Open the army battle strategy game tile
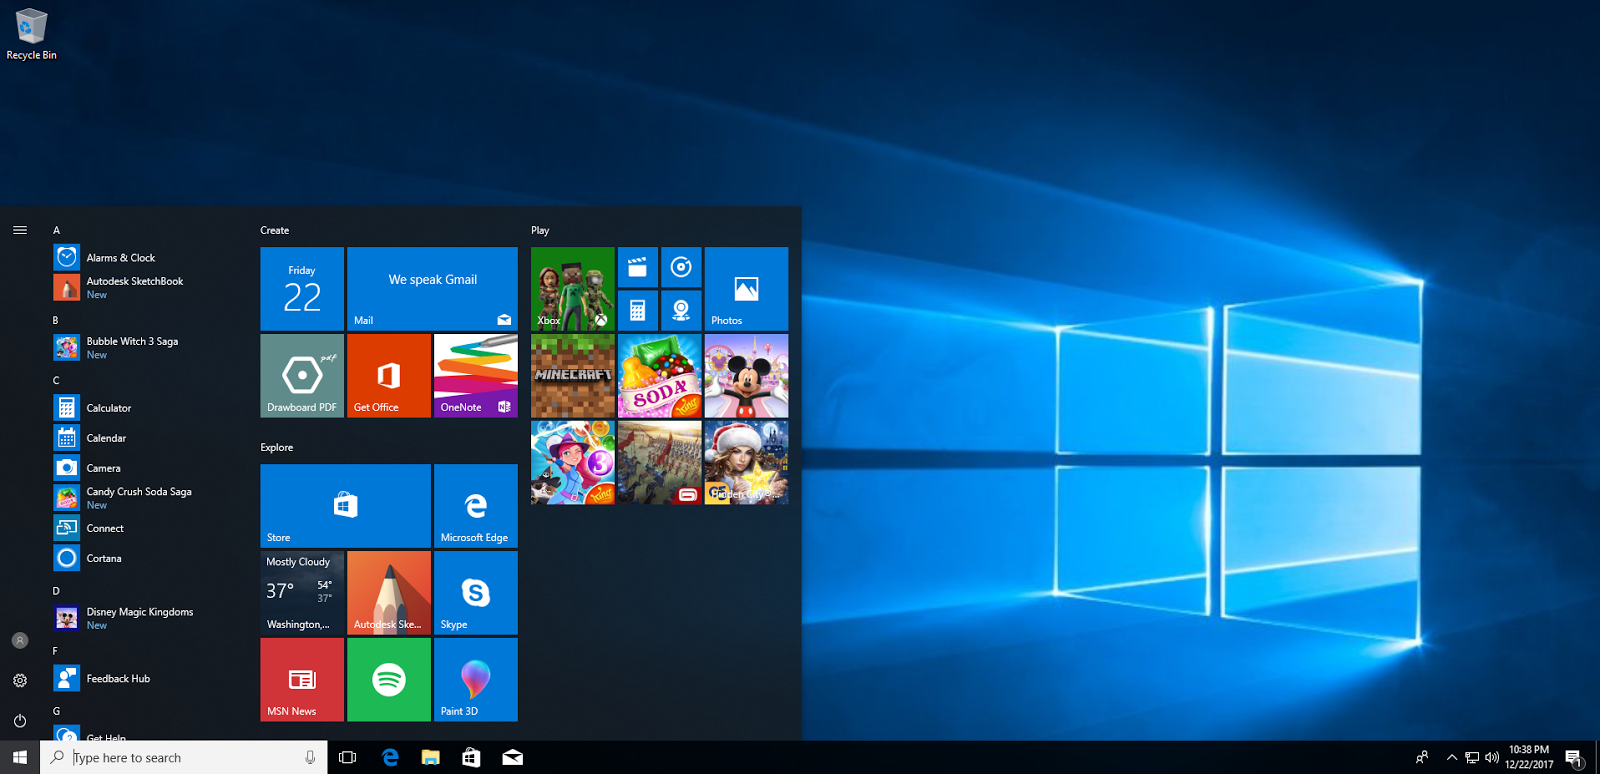 (659, 462)
